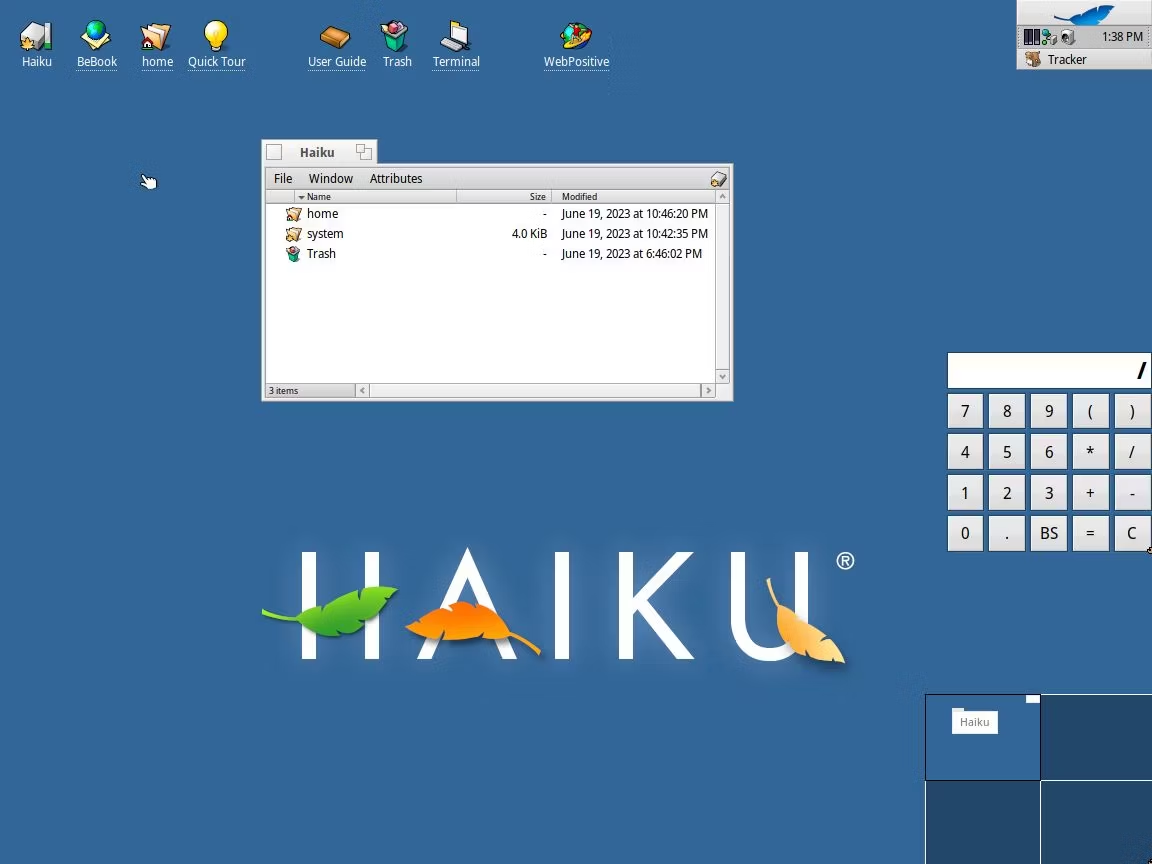Screen dimensions: 1152x864
Task: Click Haiku window thumbnail in Workspaces
Action: click(975, 721)
